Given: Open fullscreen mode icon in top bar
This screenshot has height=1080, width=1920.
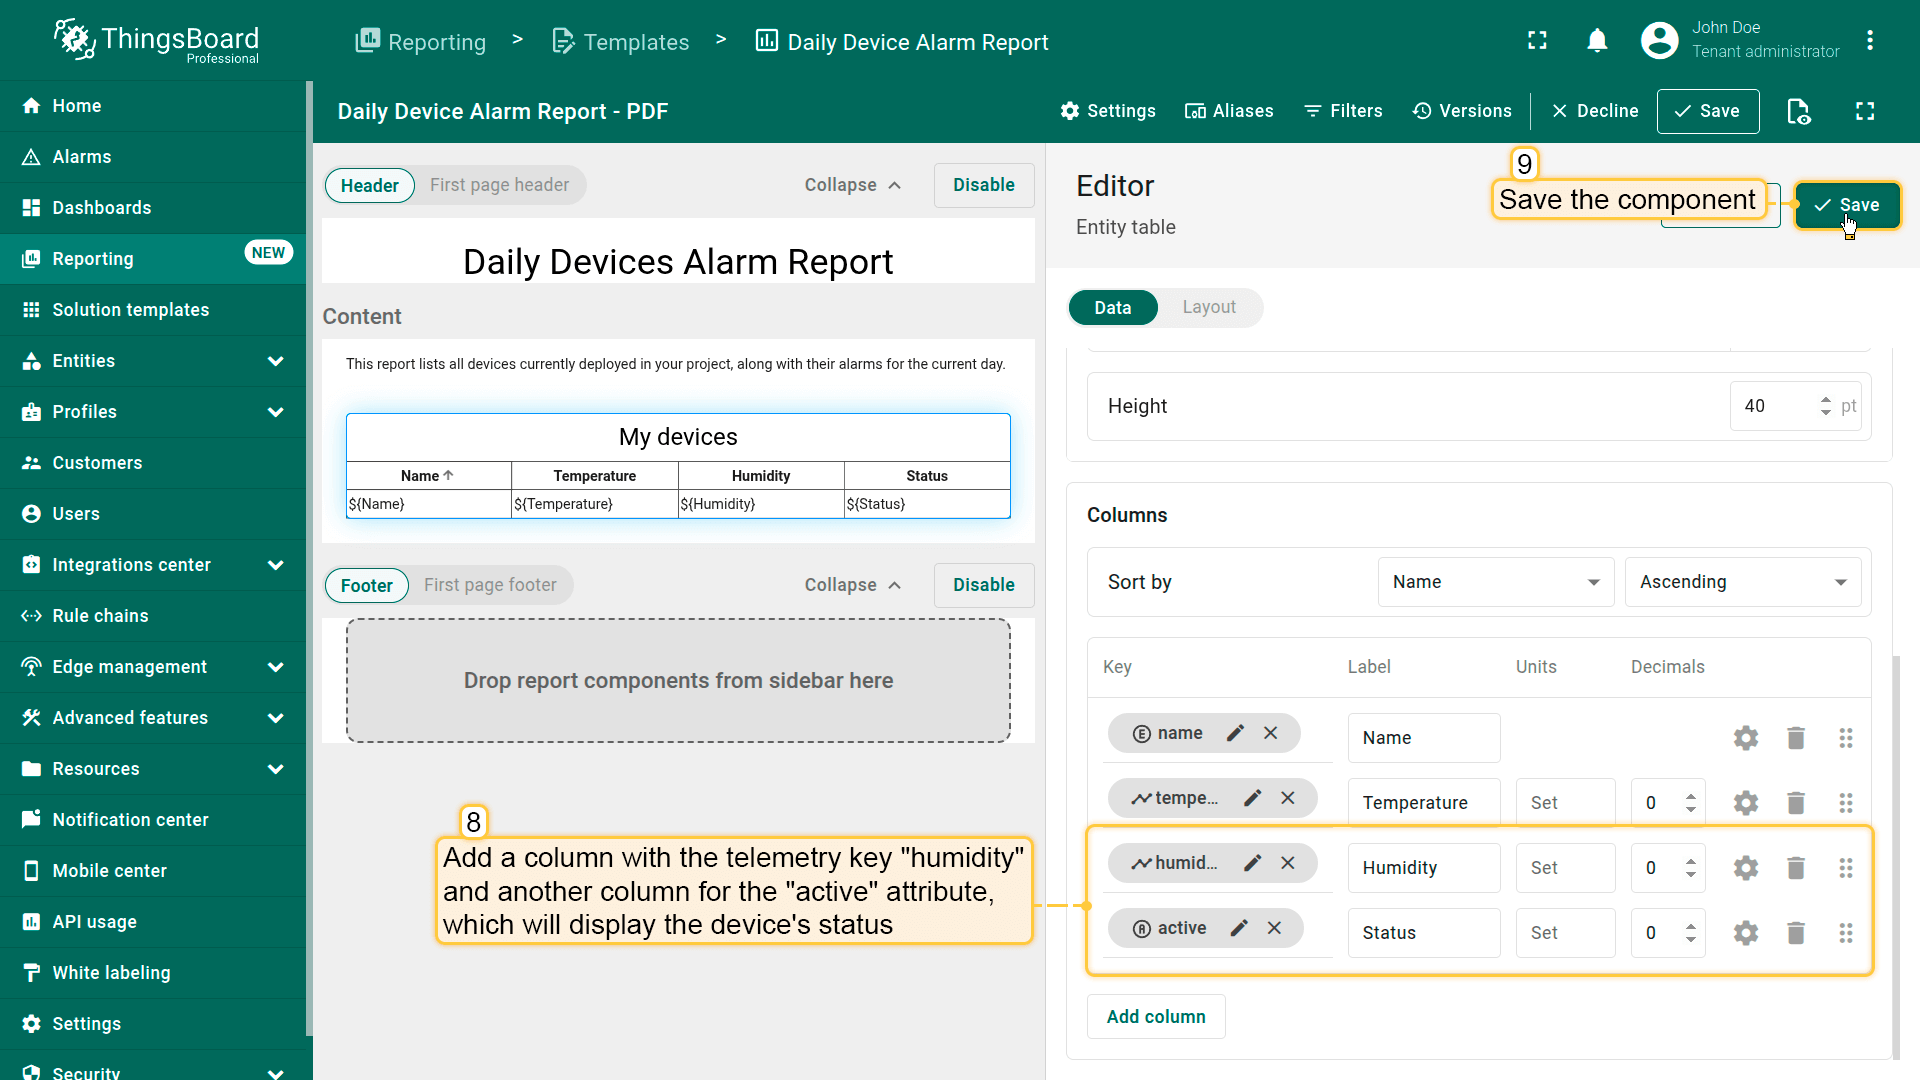Looking at the screenshot, I should 1537,41.
